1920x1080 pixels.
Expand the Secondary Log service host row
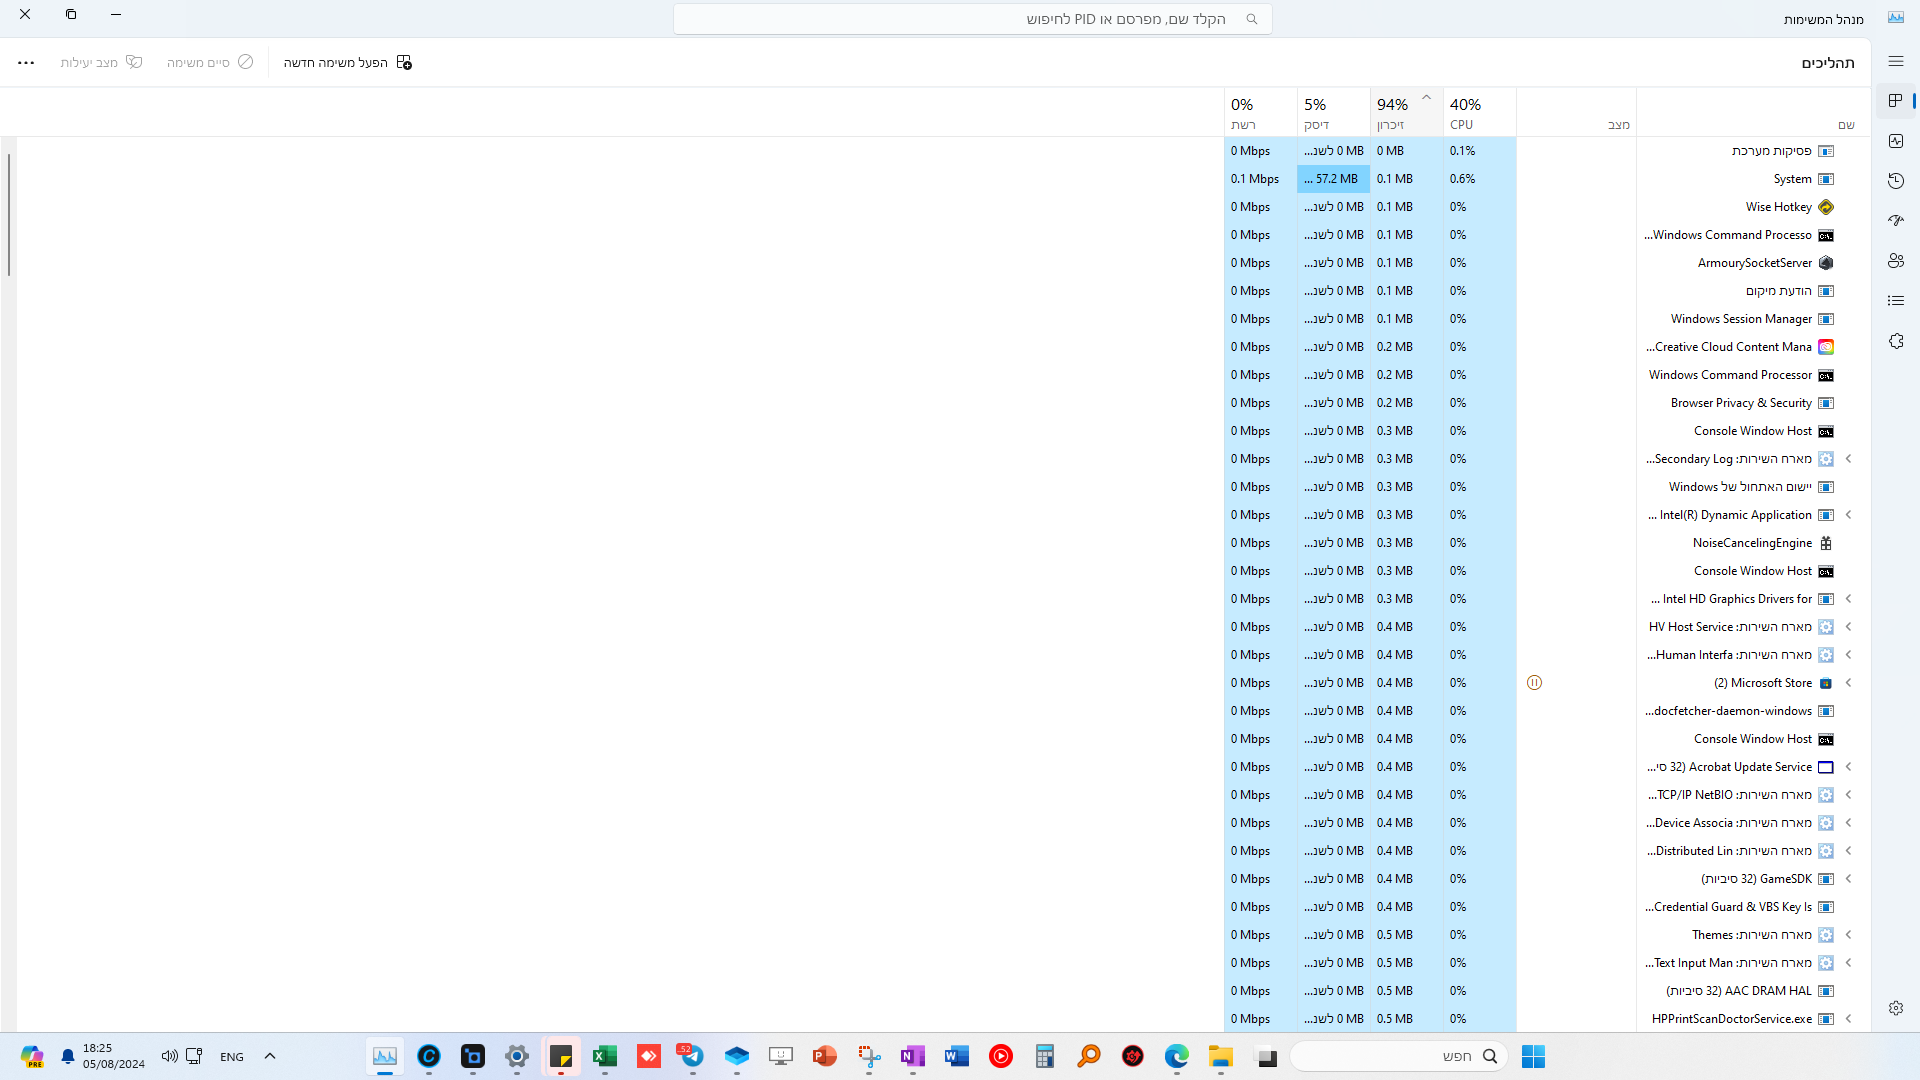1849,459
